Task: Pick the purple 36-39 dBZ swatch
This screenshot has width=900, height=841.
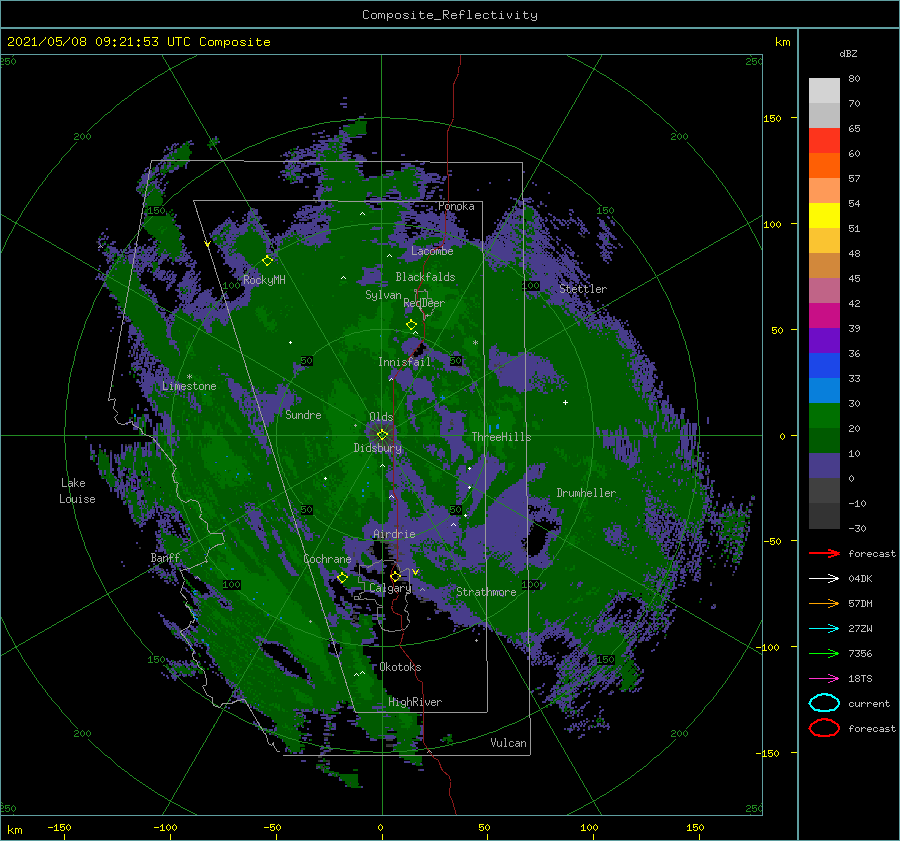Action: pos(824,340)
